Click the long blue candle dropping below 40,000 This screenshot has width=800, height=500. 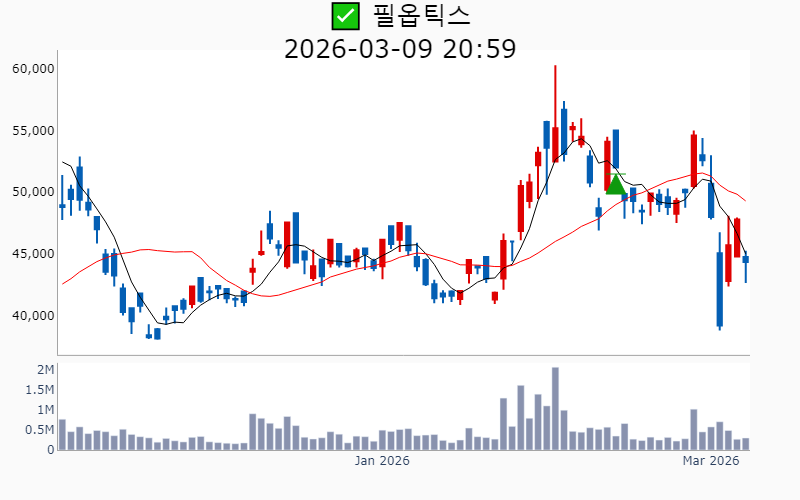tap(719, 288)
